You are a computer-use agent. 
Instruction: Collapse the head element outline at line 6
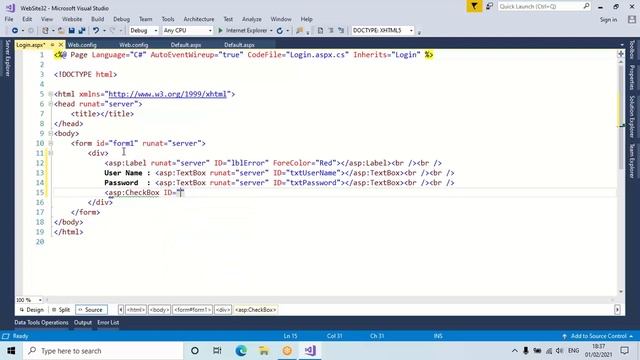click(x=51, y=104)
